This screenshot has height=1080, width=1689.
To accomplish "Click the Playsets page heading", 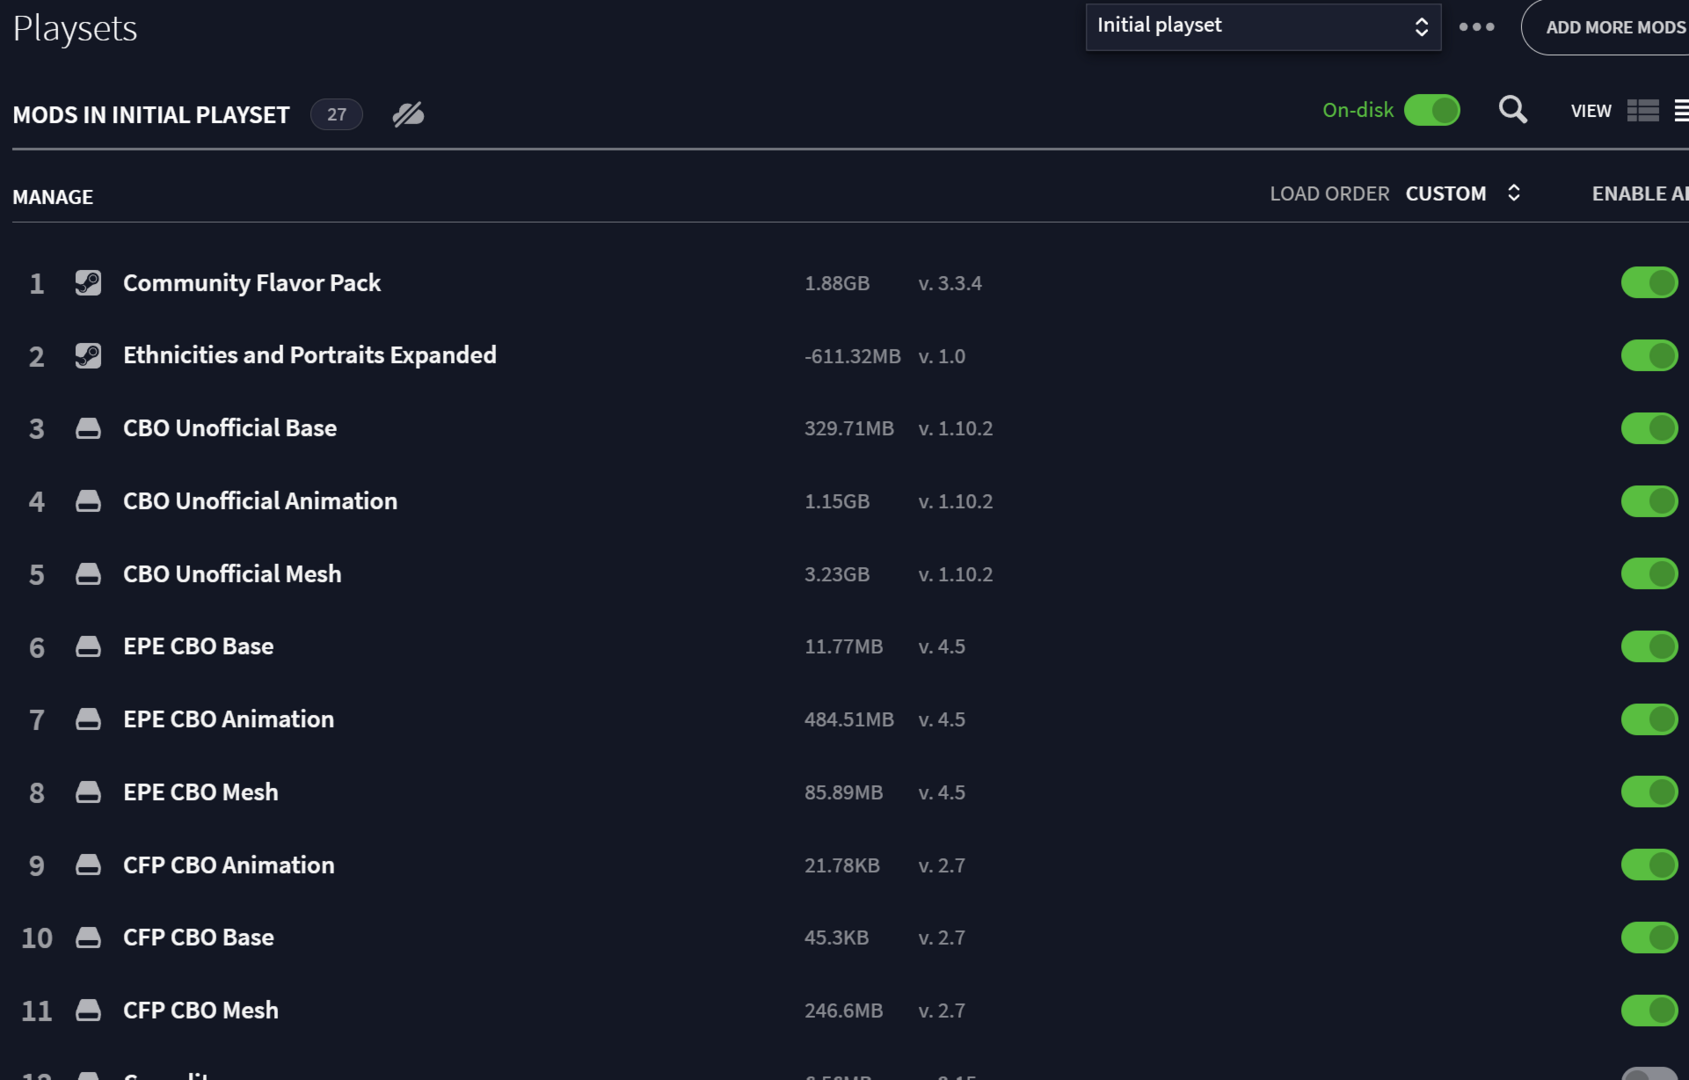I will (x=75, y=28).
